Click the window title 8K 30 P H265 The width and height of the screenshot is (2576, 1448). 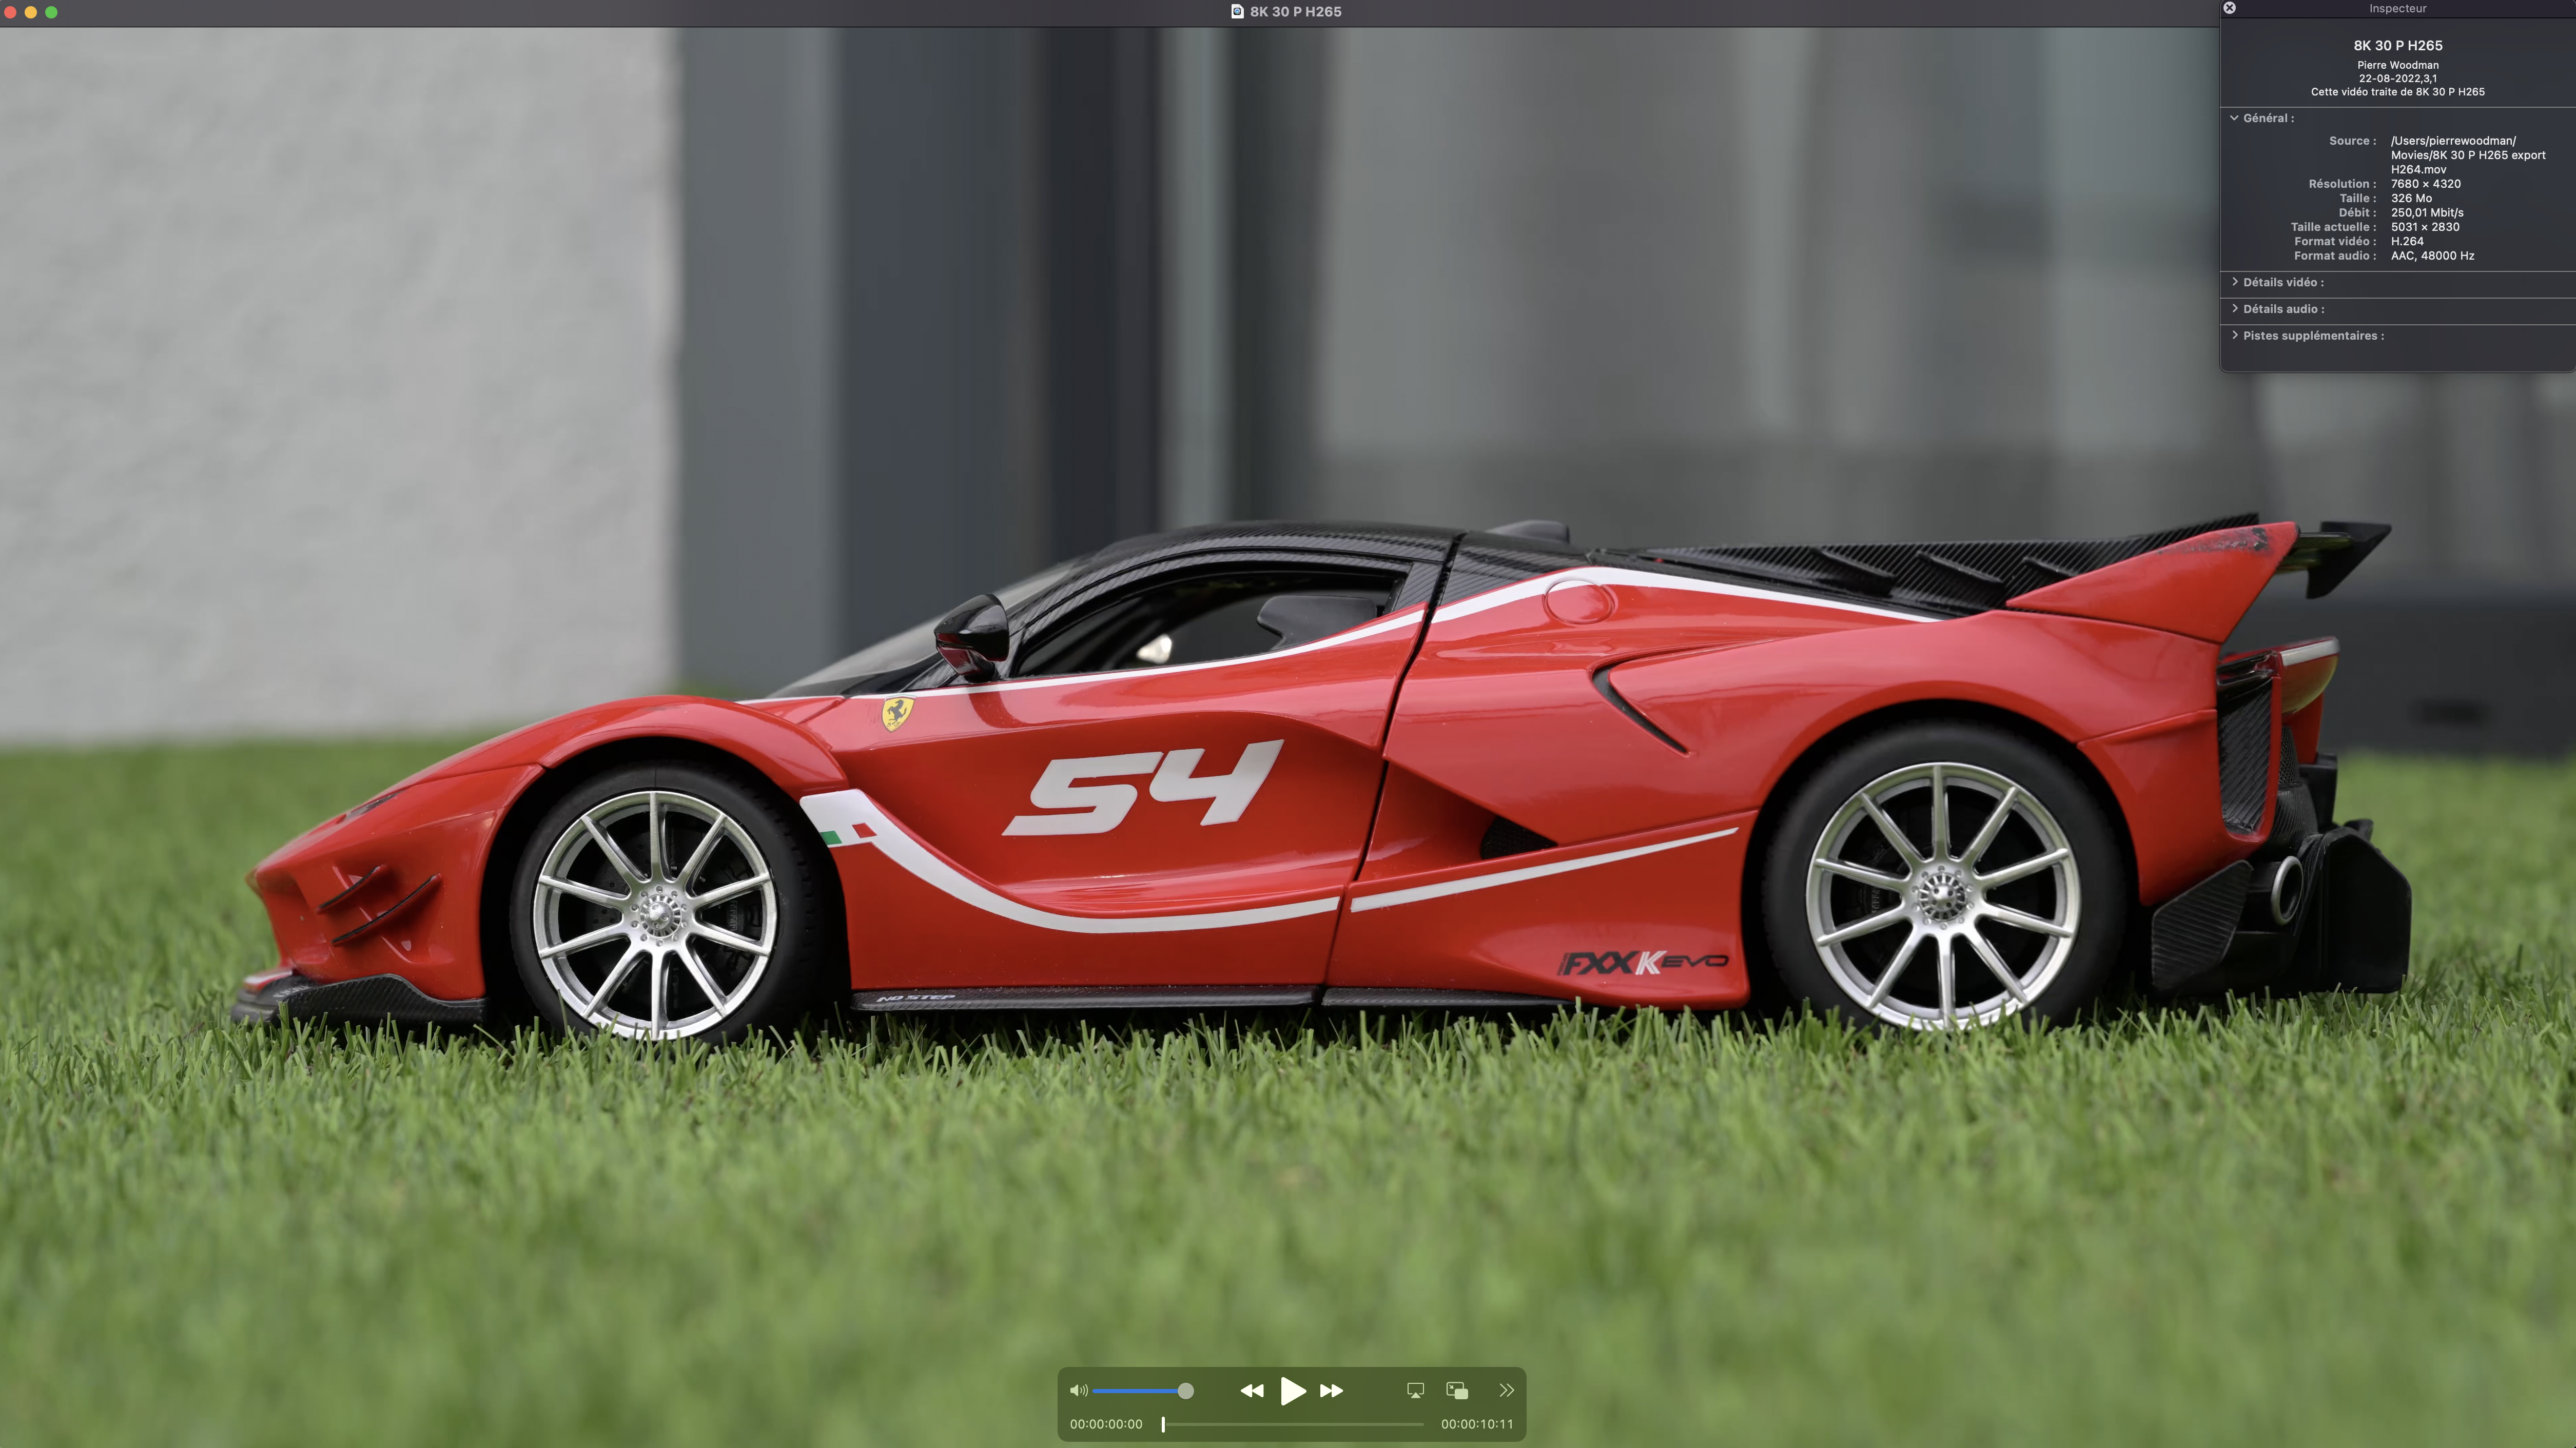(1295, 12)
